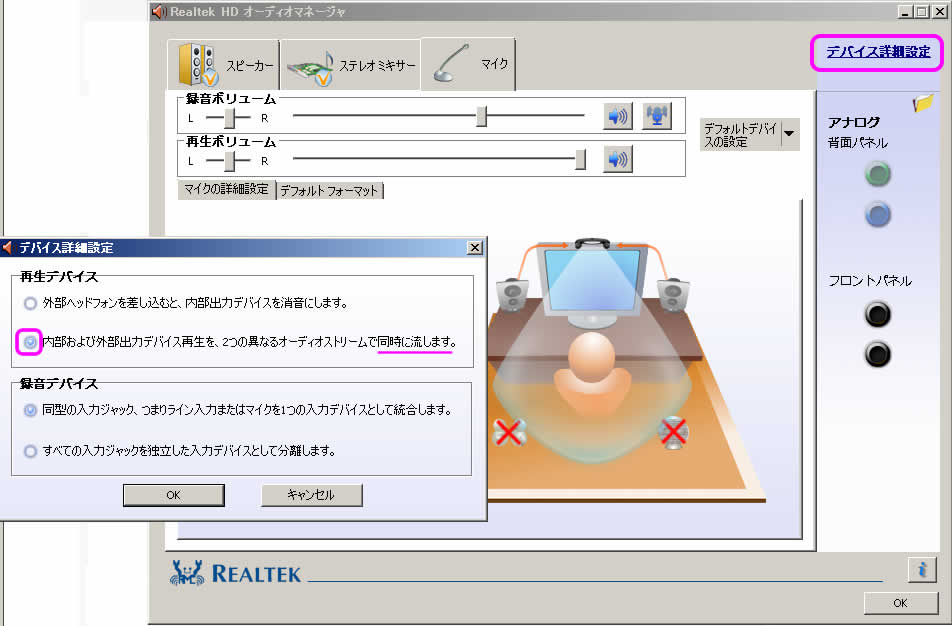Click the crossed-out rear left speaker
The width and height of the screenshot is (952, 626).
[x=509, y=432]
